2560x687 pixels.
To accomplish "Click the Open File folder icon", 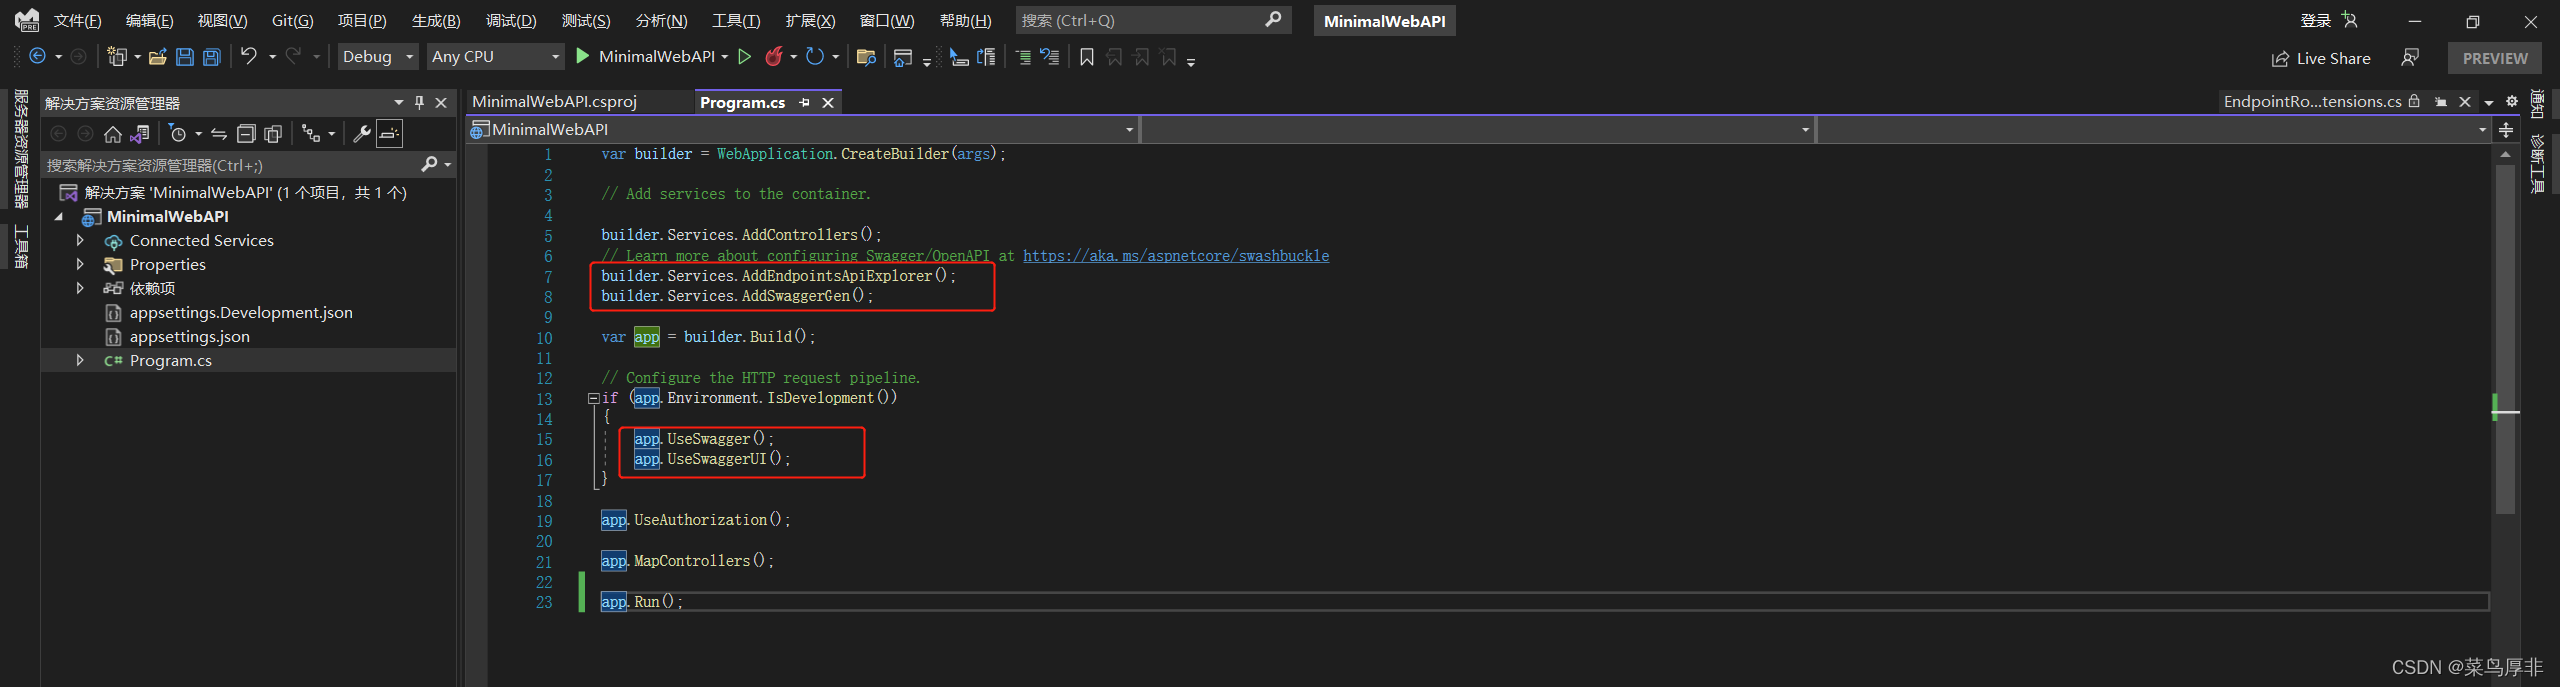I will pos(157,57).
